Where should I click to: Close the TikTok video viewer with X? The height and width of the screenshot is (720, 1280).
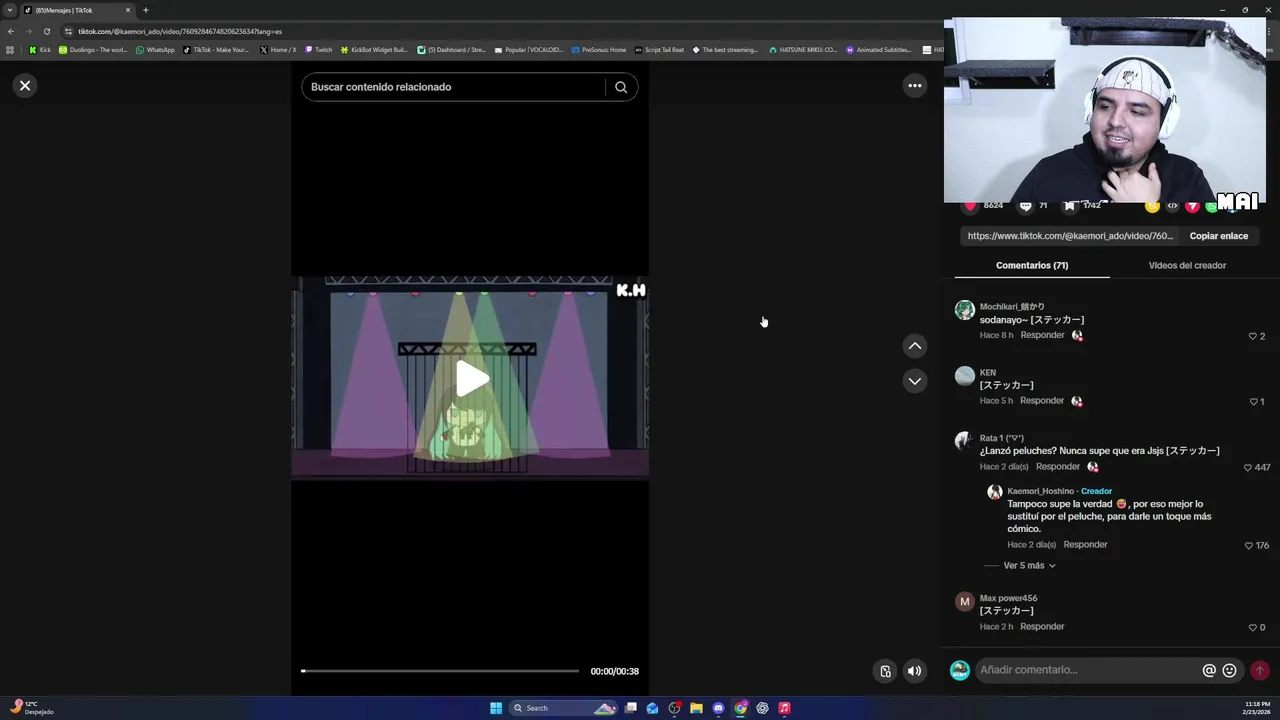tap(25, 86)
